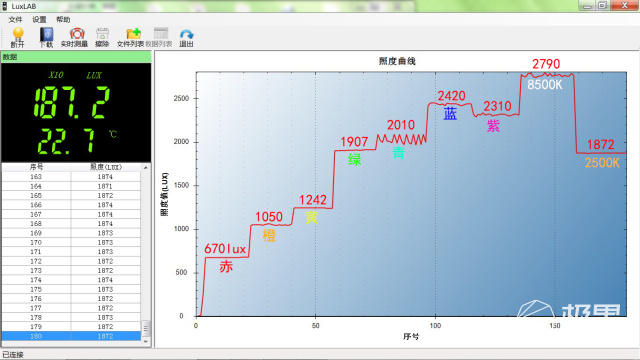The height and width of the screenshot is (360, 640).
Task: Select table row 175
Action: [x=71, y=289]
